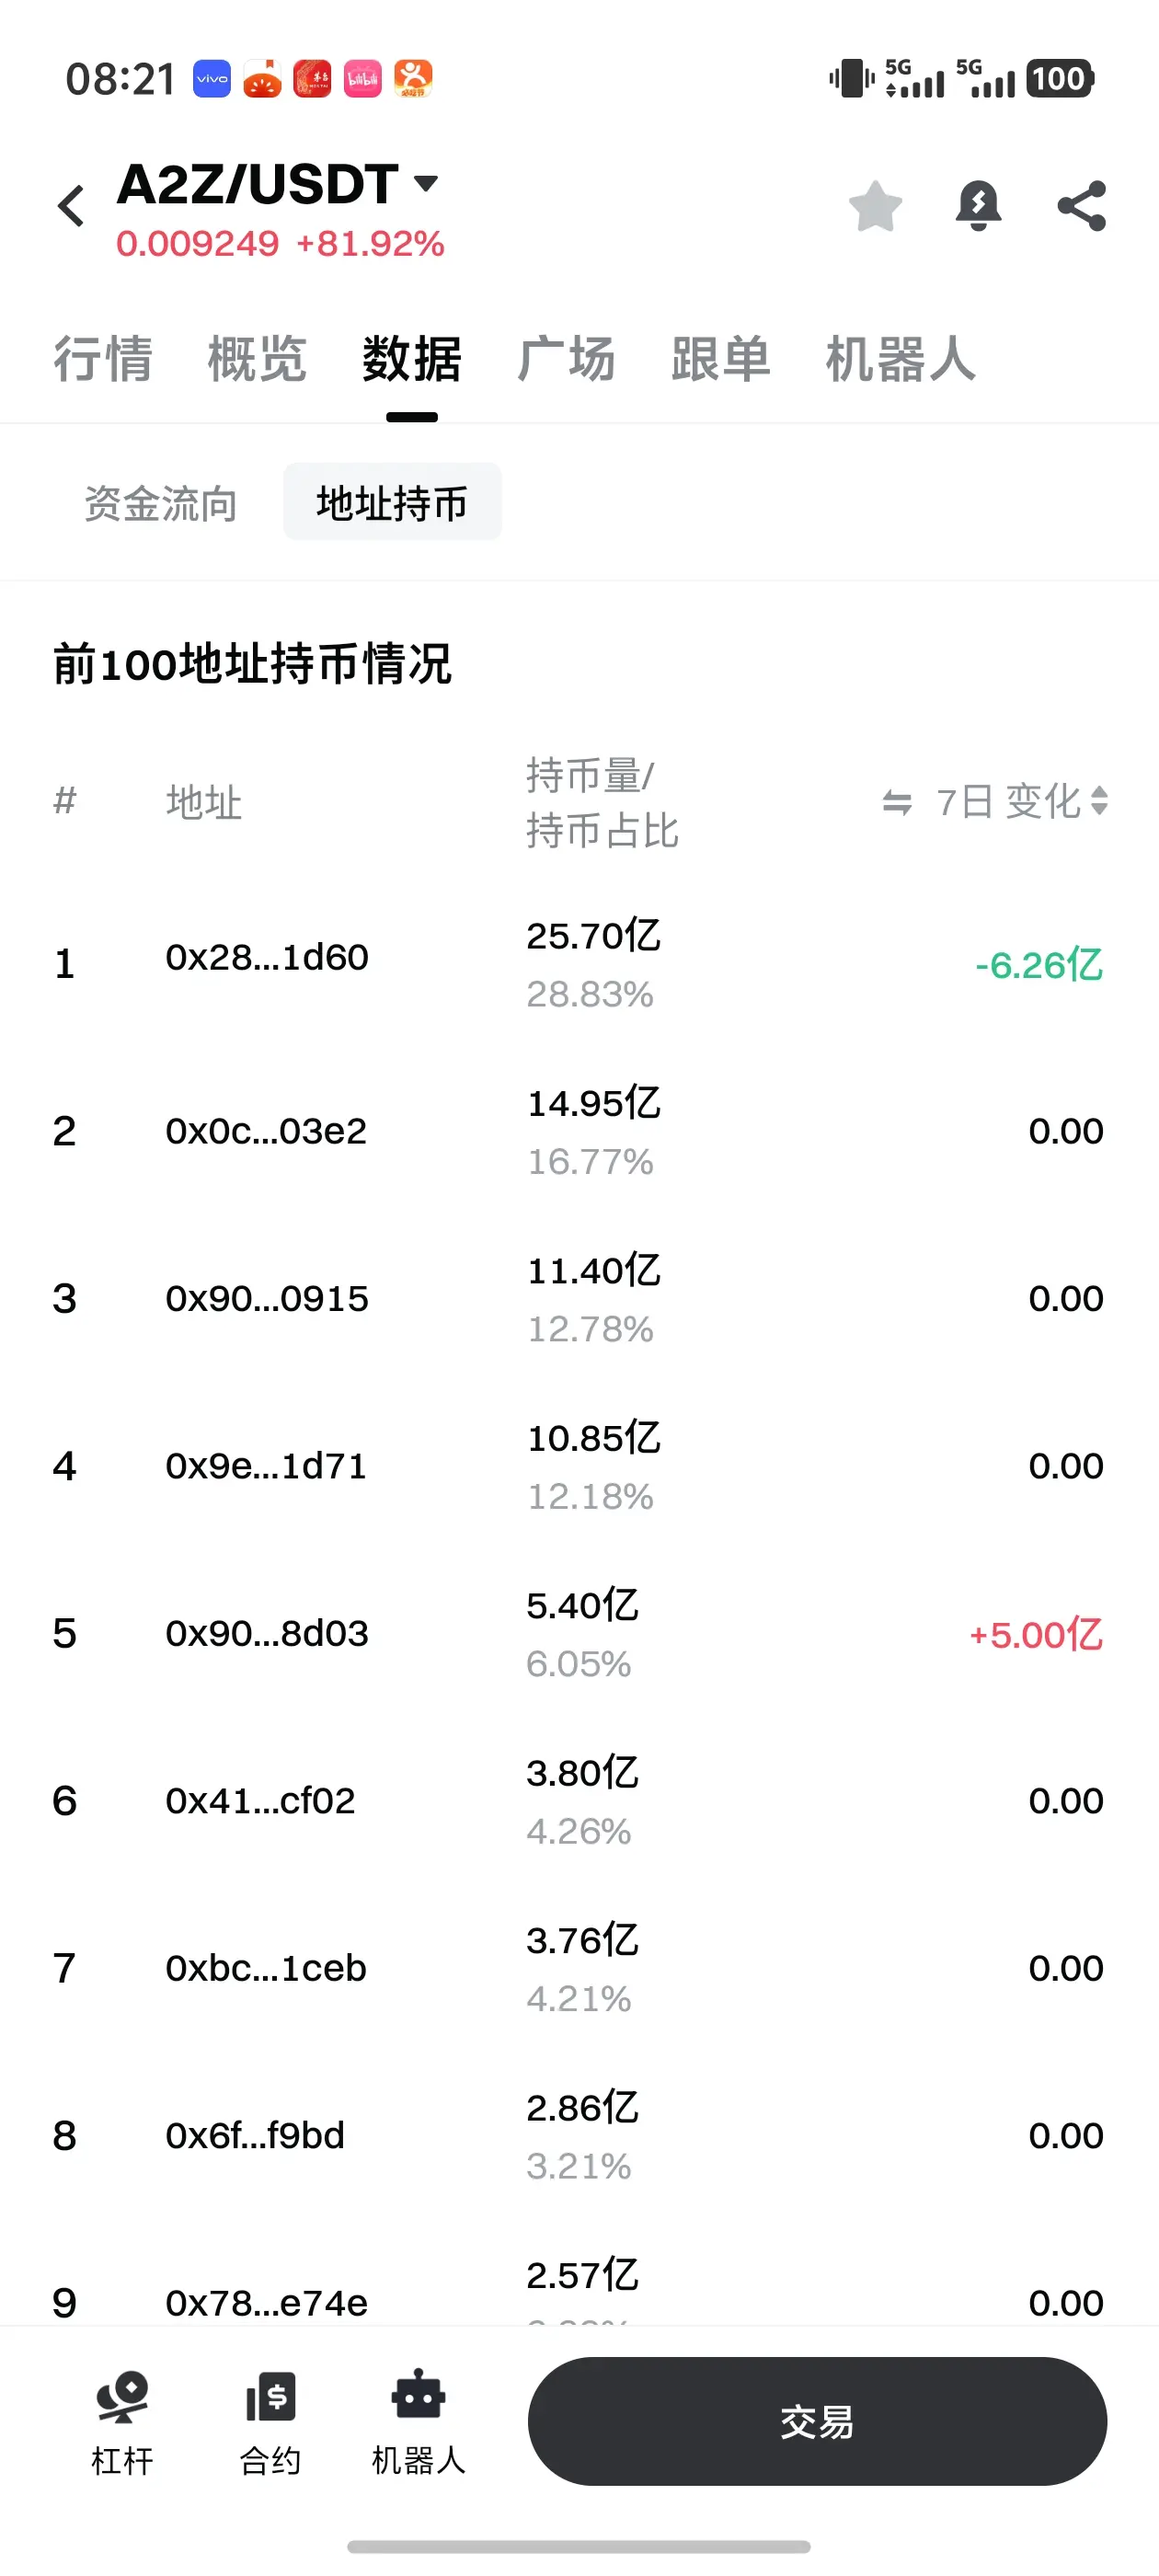Open address 0x28...1d60

coord(267,958)
